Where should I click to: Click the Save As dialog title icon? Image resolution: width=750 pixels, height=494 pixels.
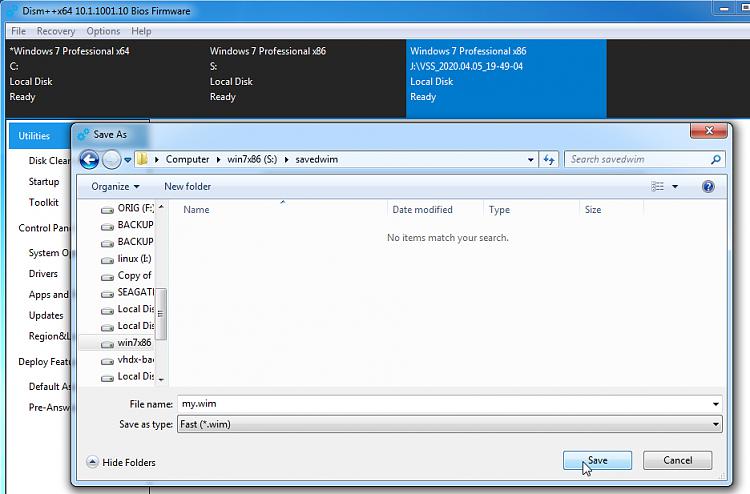point(83,135)
